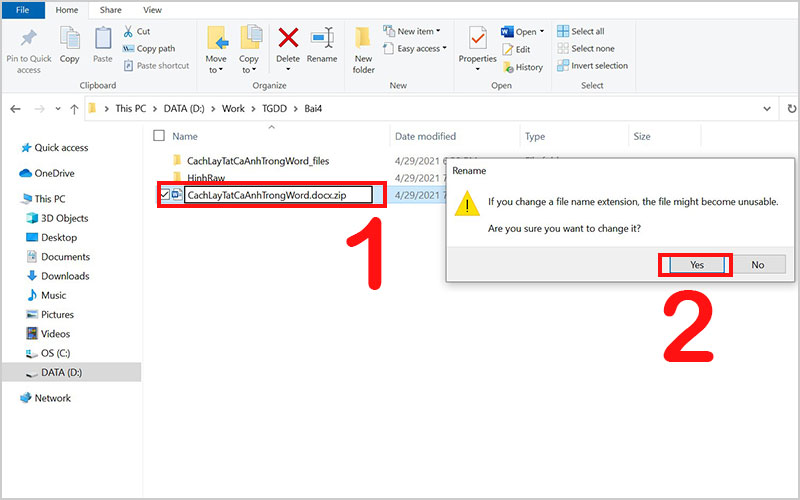Screen dimensions: 800x500
Task: Select DATA (D:) drive in sidebar
Action: 71,372
